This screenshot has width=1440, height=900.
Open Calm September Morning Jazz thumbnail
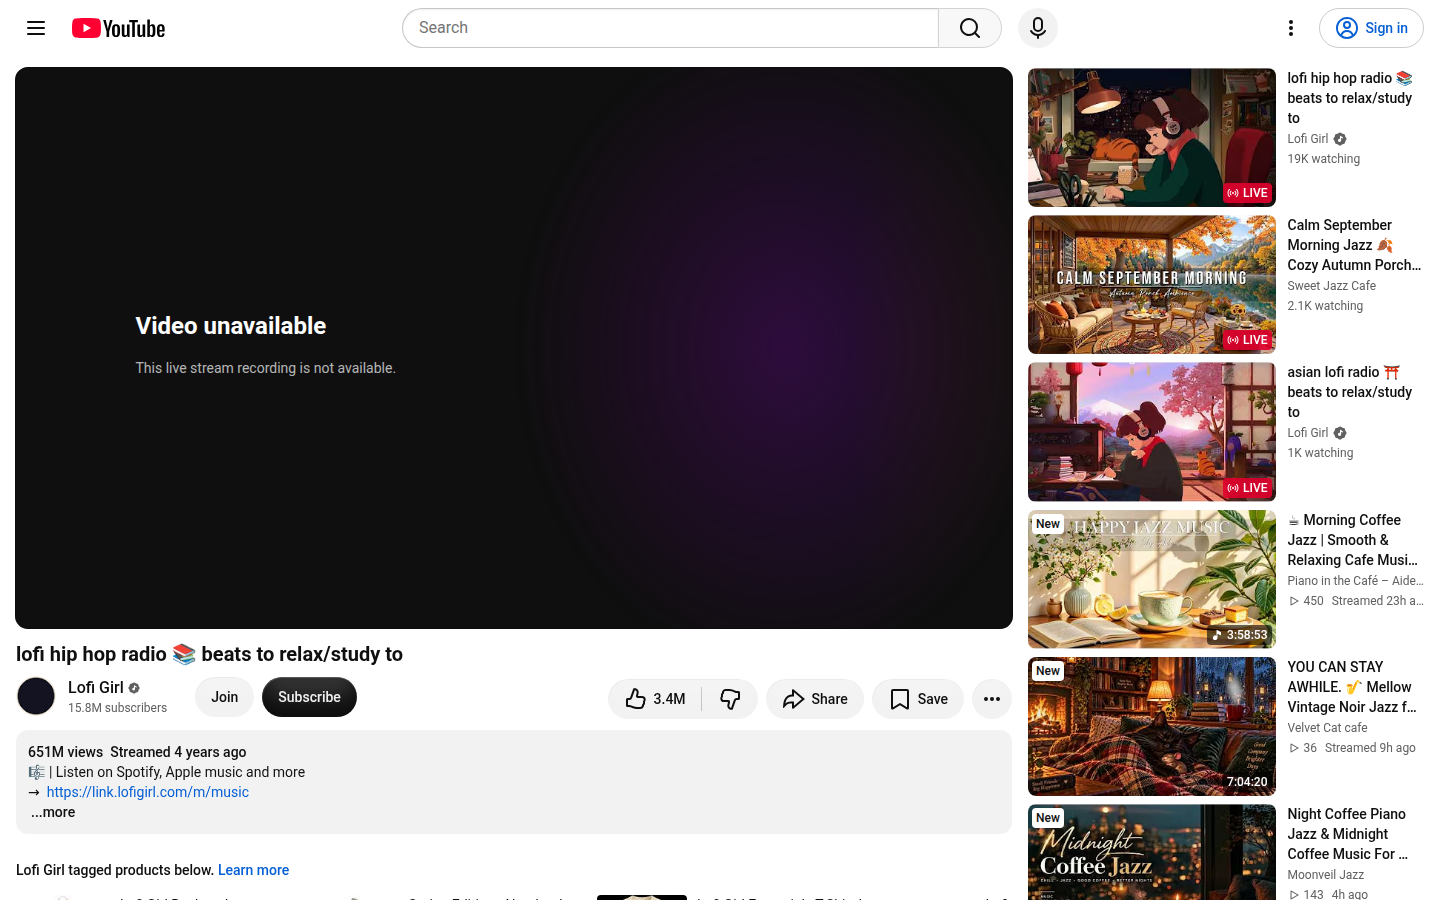pos(1152,285)
